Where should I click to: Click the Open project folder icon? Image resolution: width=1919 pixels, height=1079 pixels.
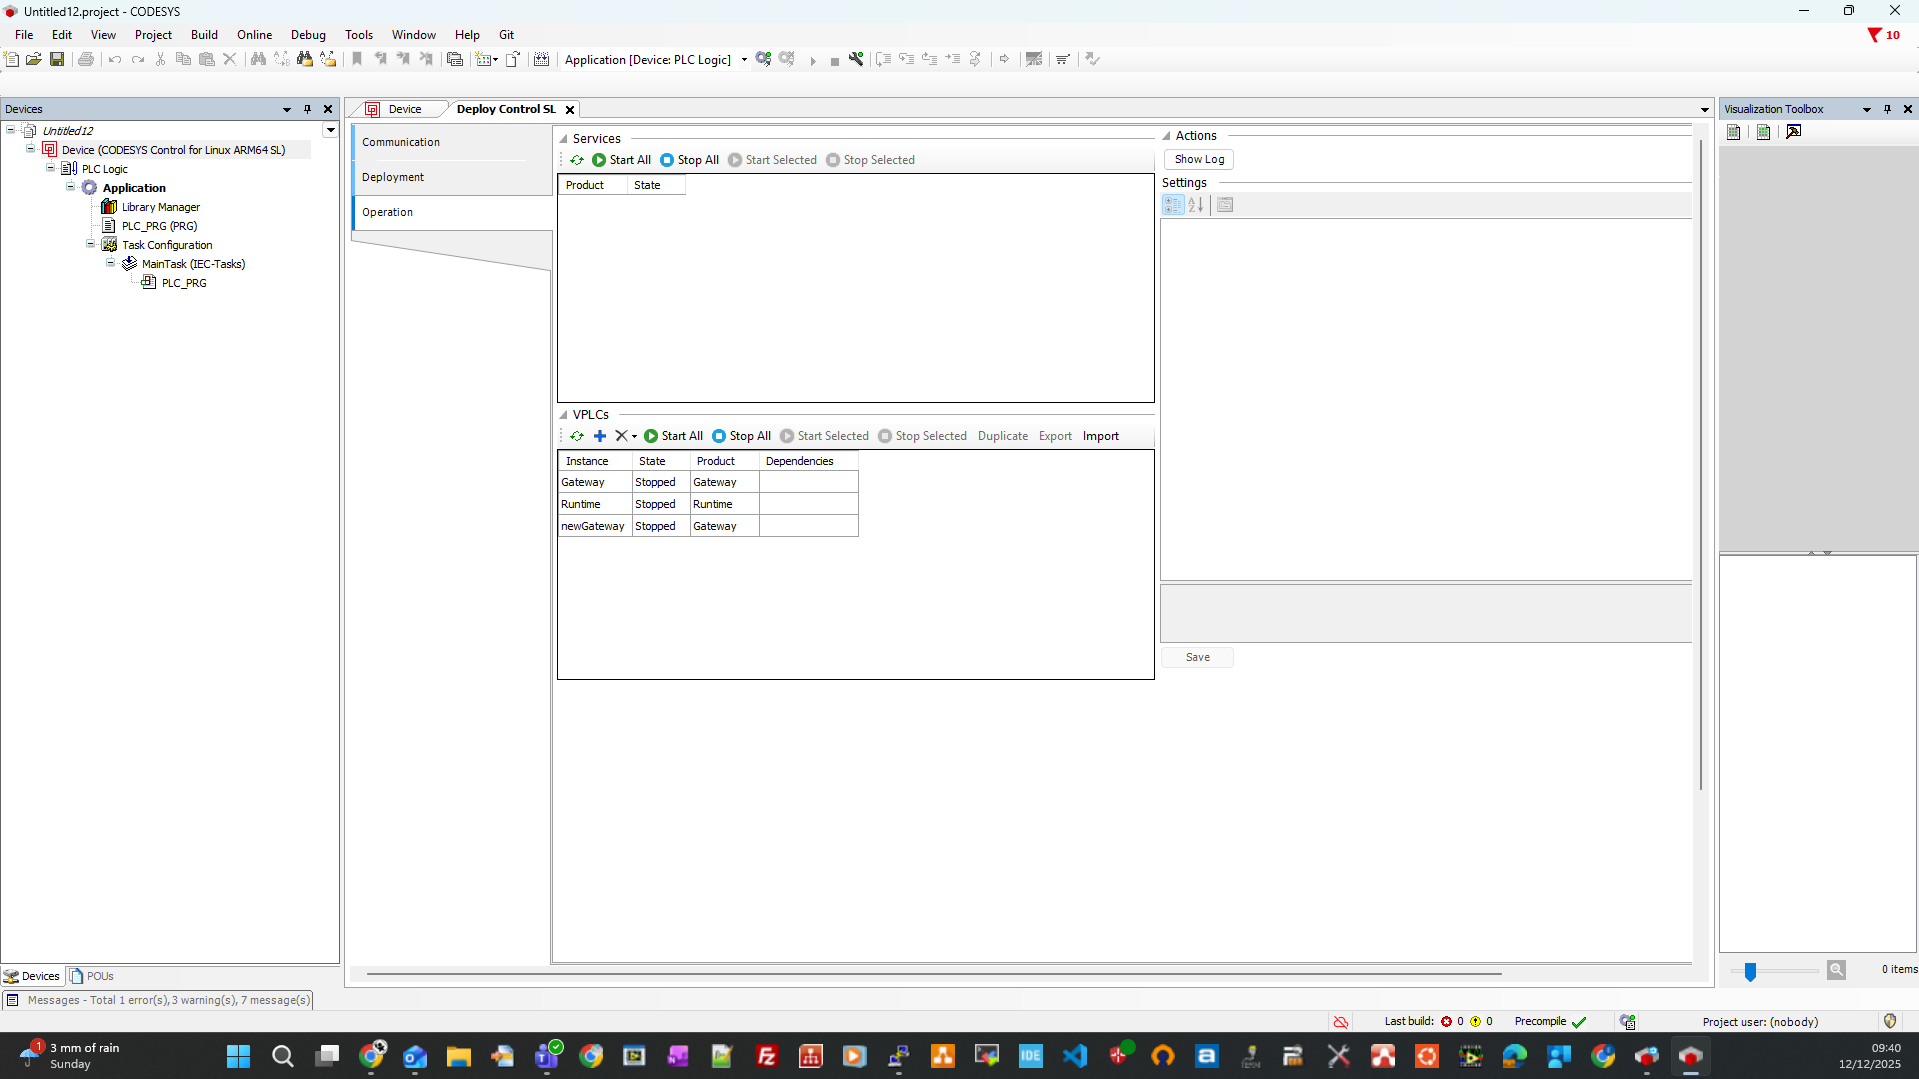(x=34, y=59)
